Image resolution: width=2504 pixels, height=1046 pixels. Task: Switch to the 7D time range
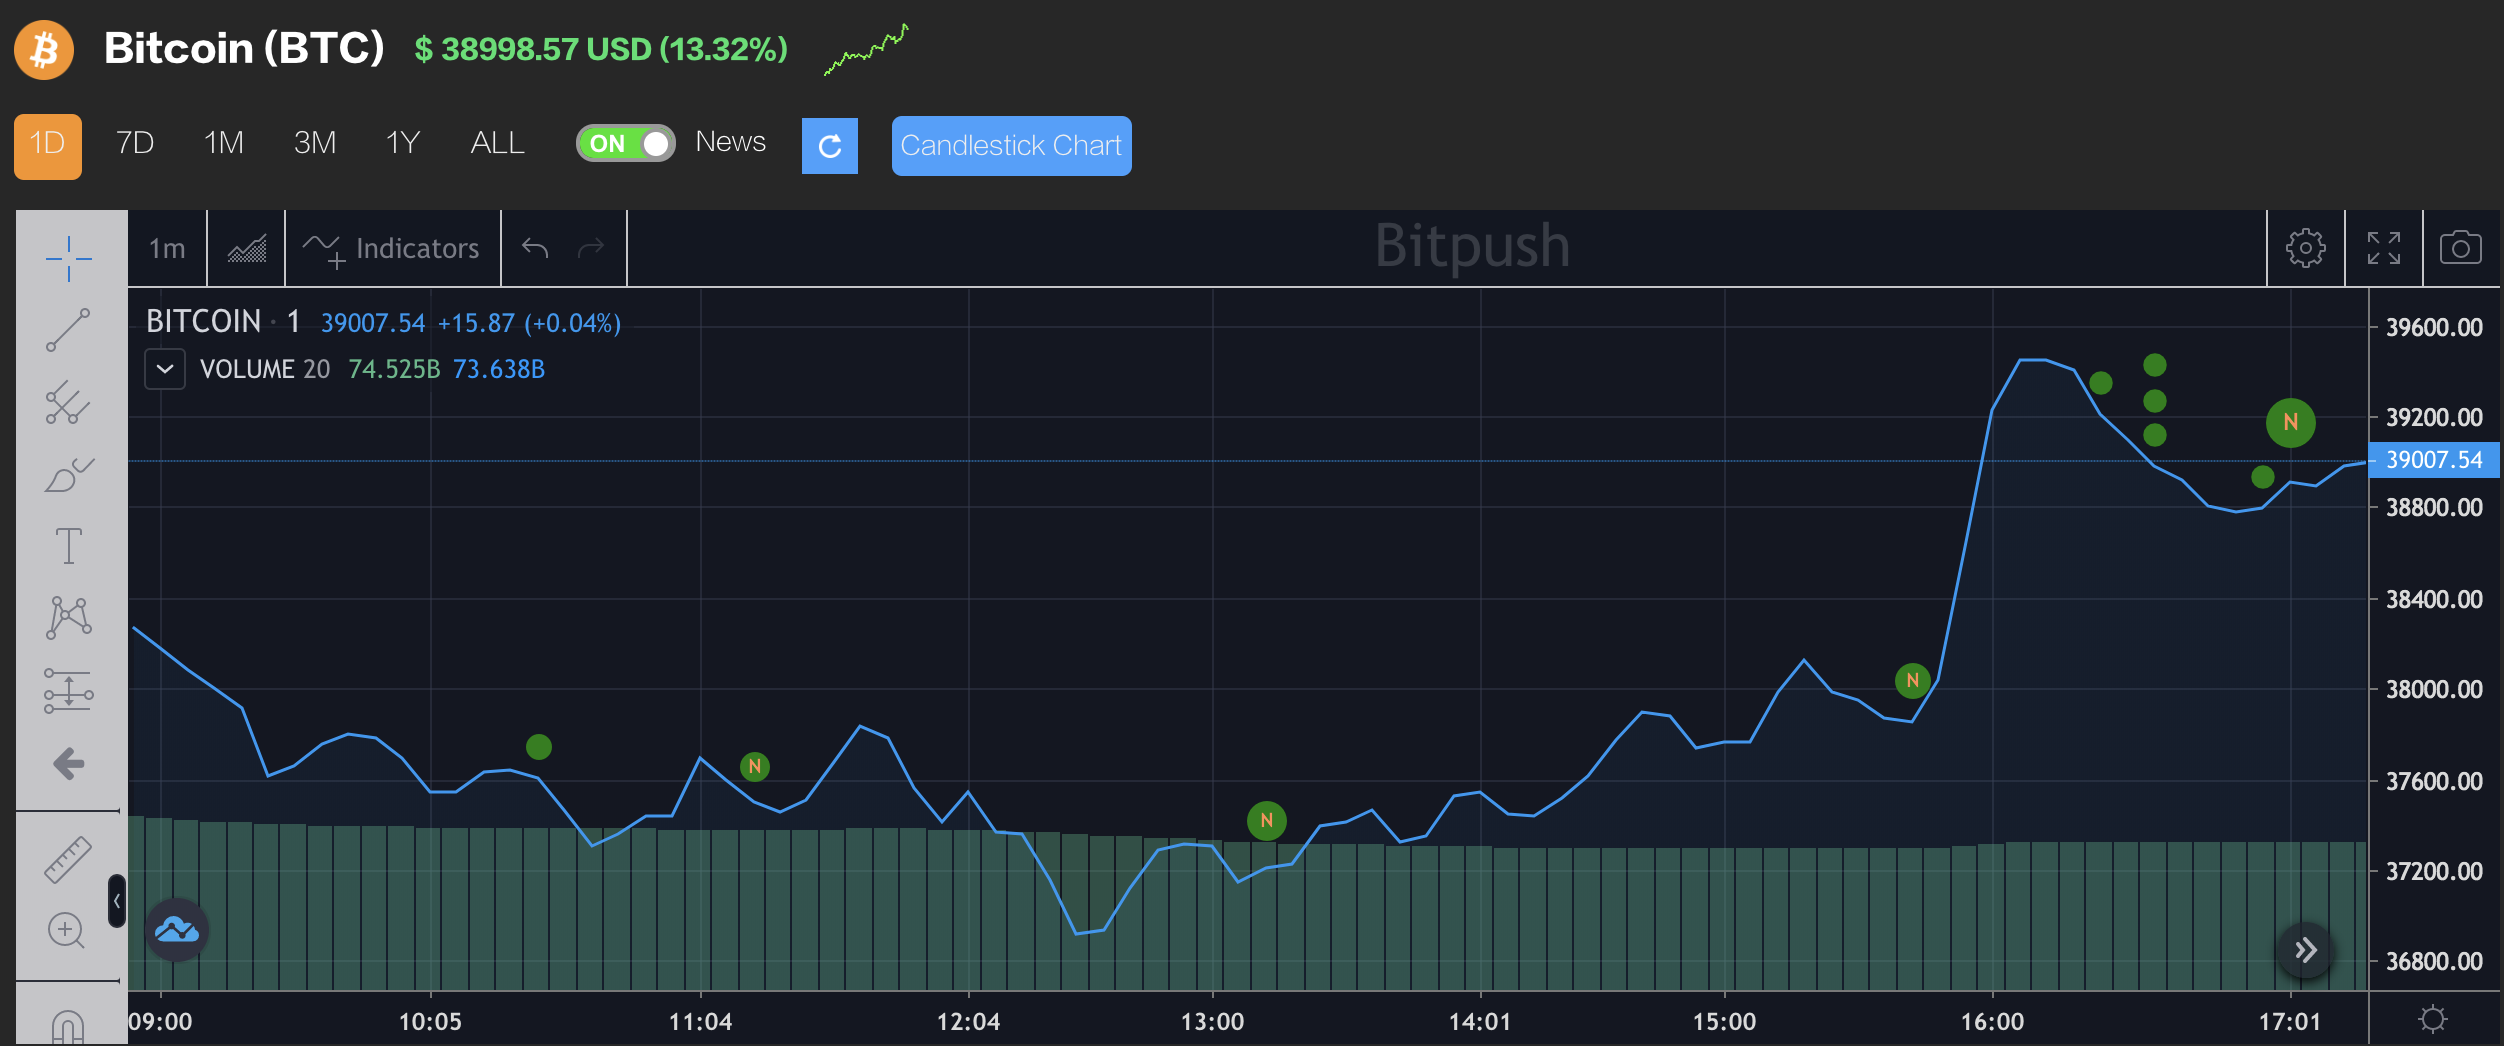(x=135, y=143)
